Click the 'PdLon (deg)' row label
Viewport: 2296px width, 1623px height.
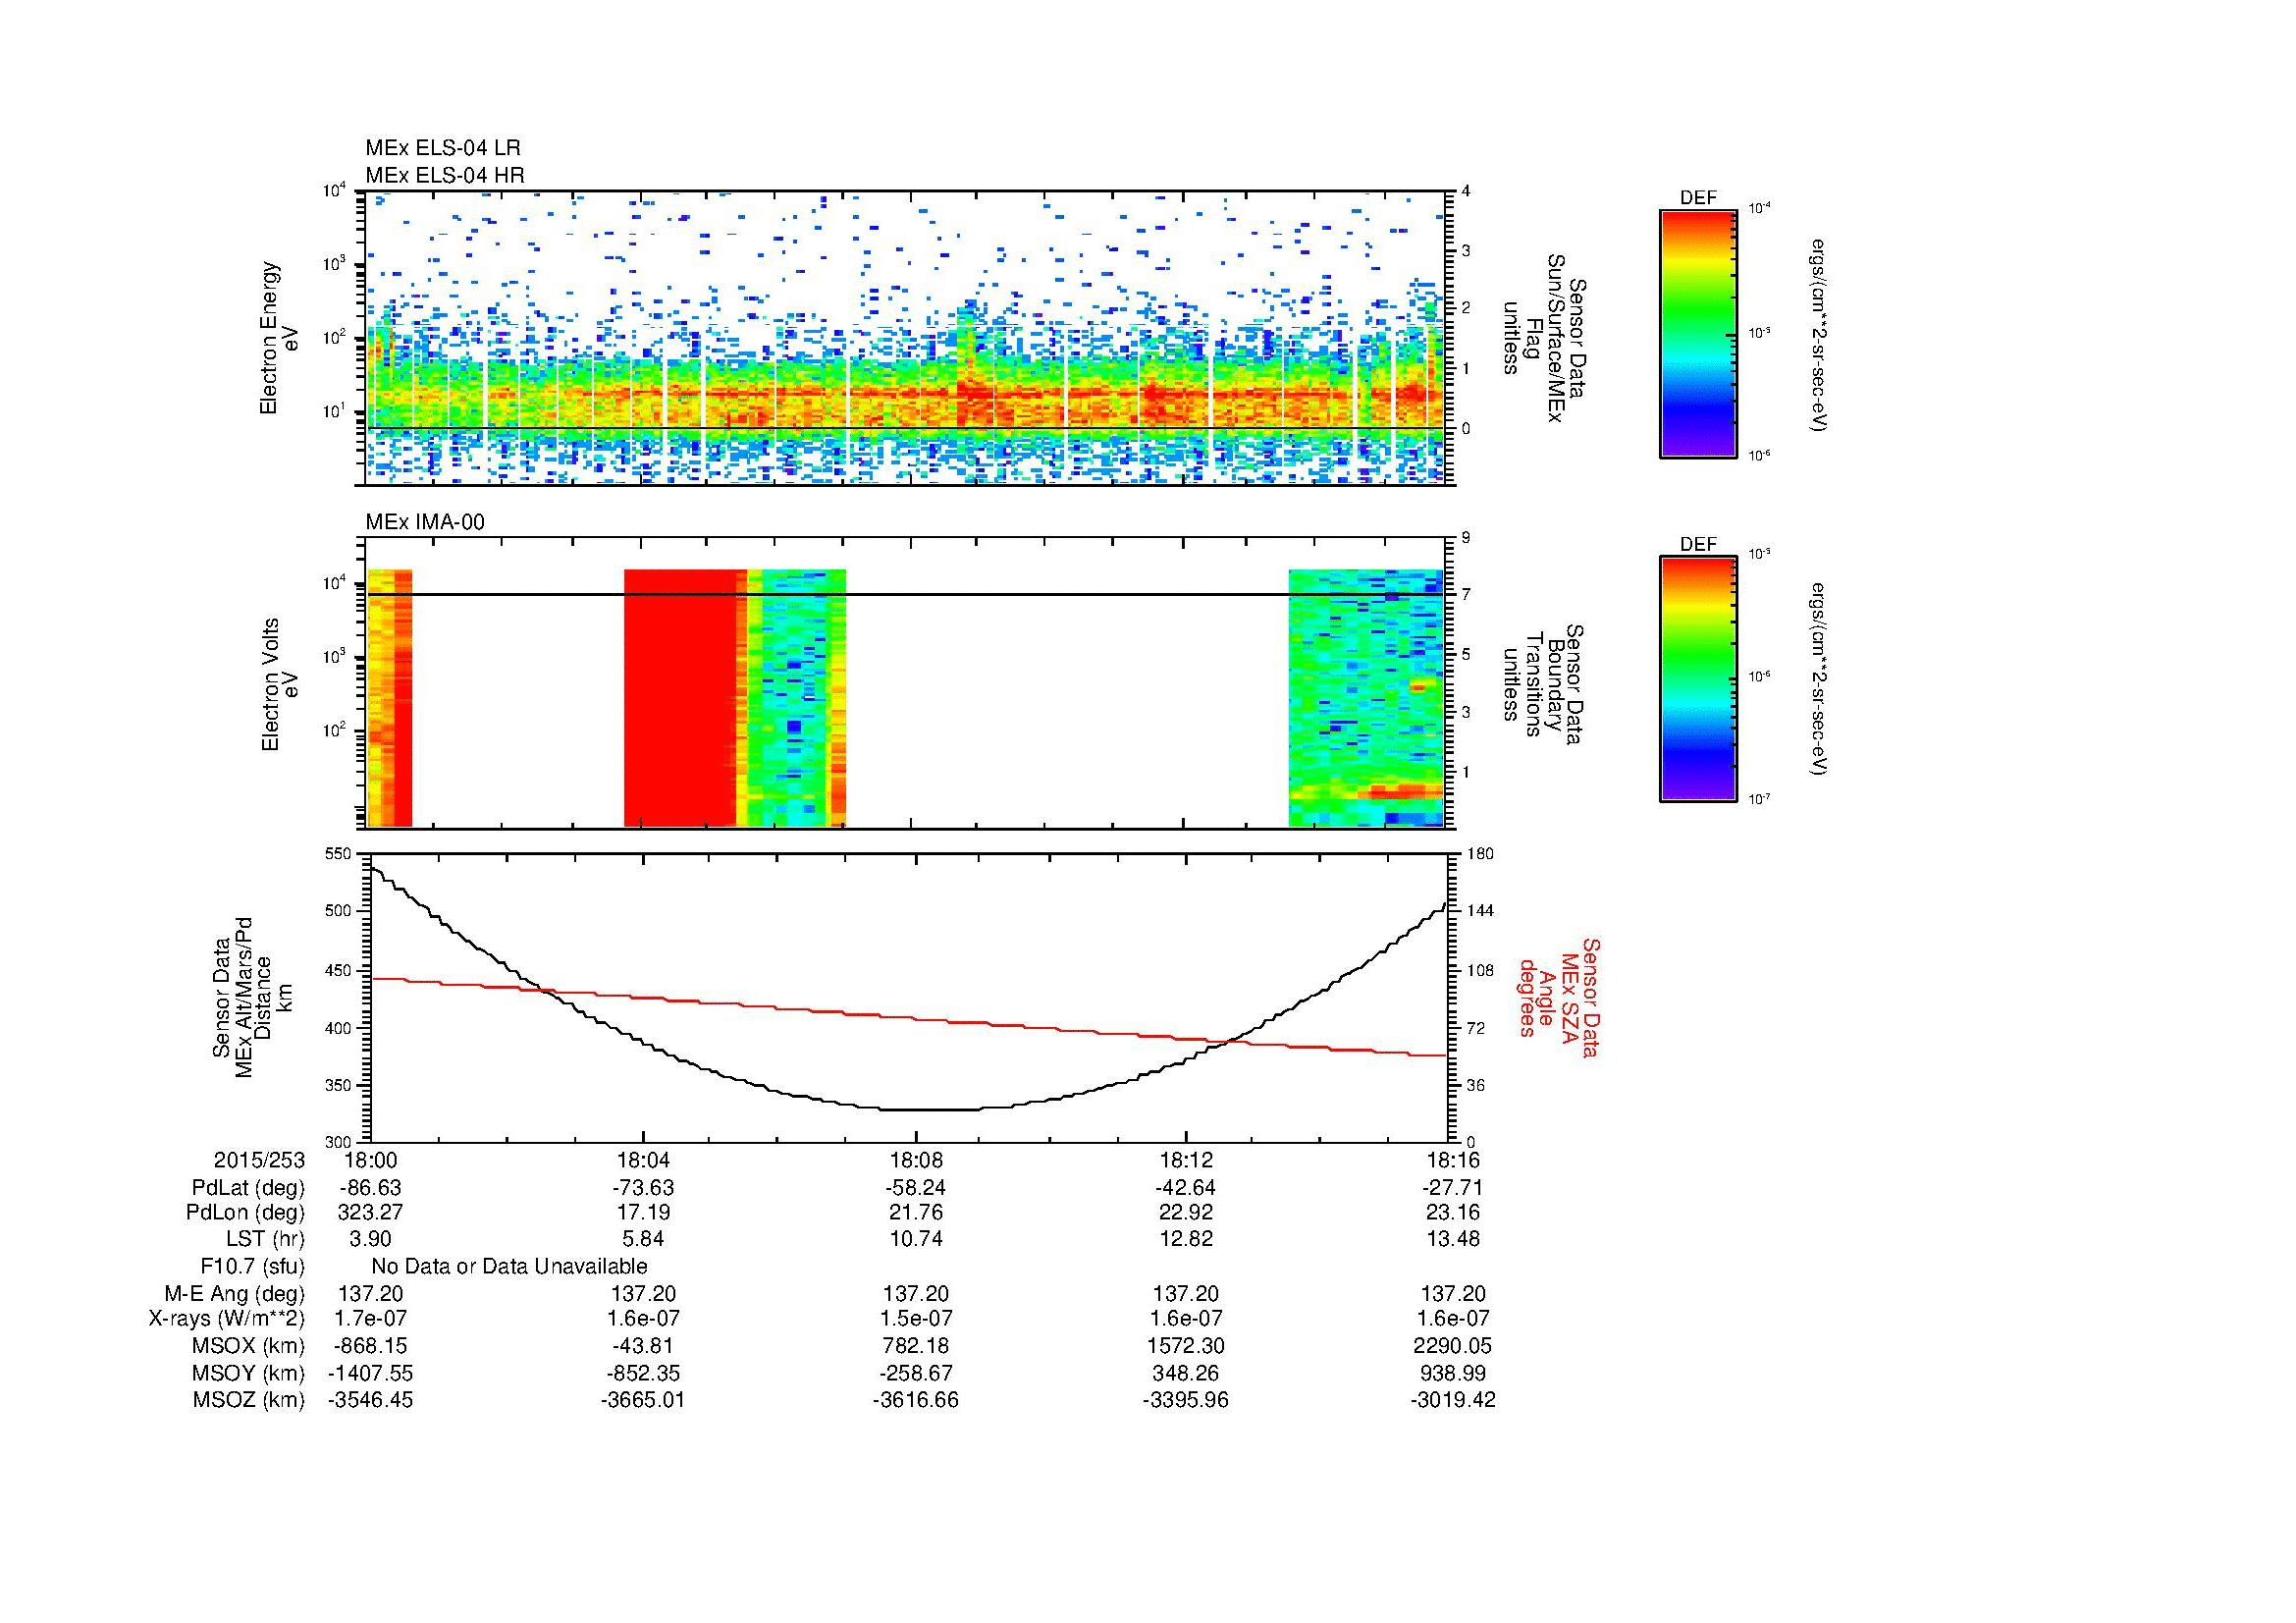246,1213
